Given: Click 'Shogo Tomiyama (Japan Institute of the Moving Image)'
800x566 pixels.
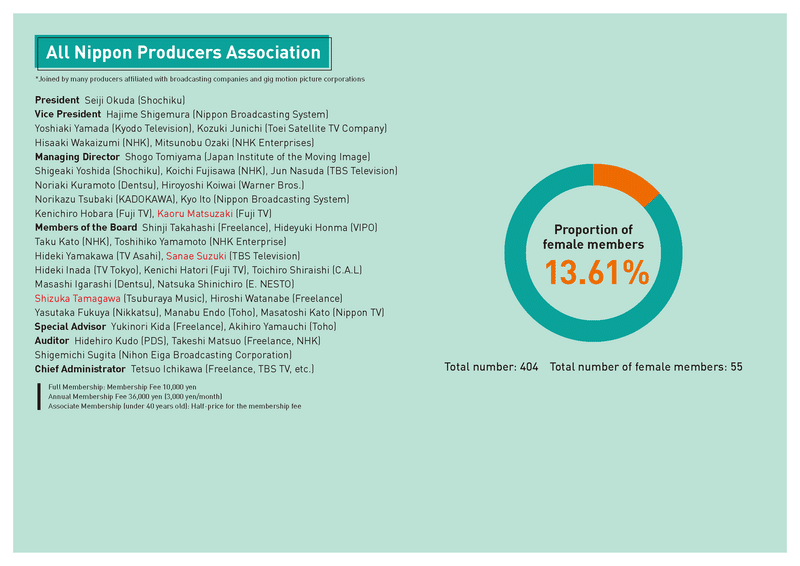Looking at the screenshot, I should coord(247,157).
